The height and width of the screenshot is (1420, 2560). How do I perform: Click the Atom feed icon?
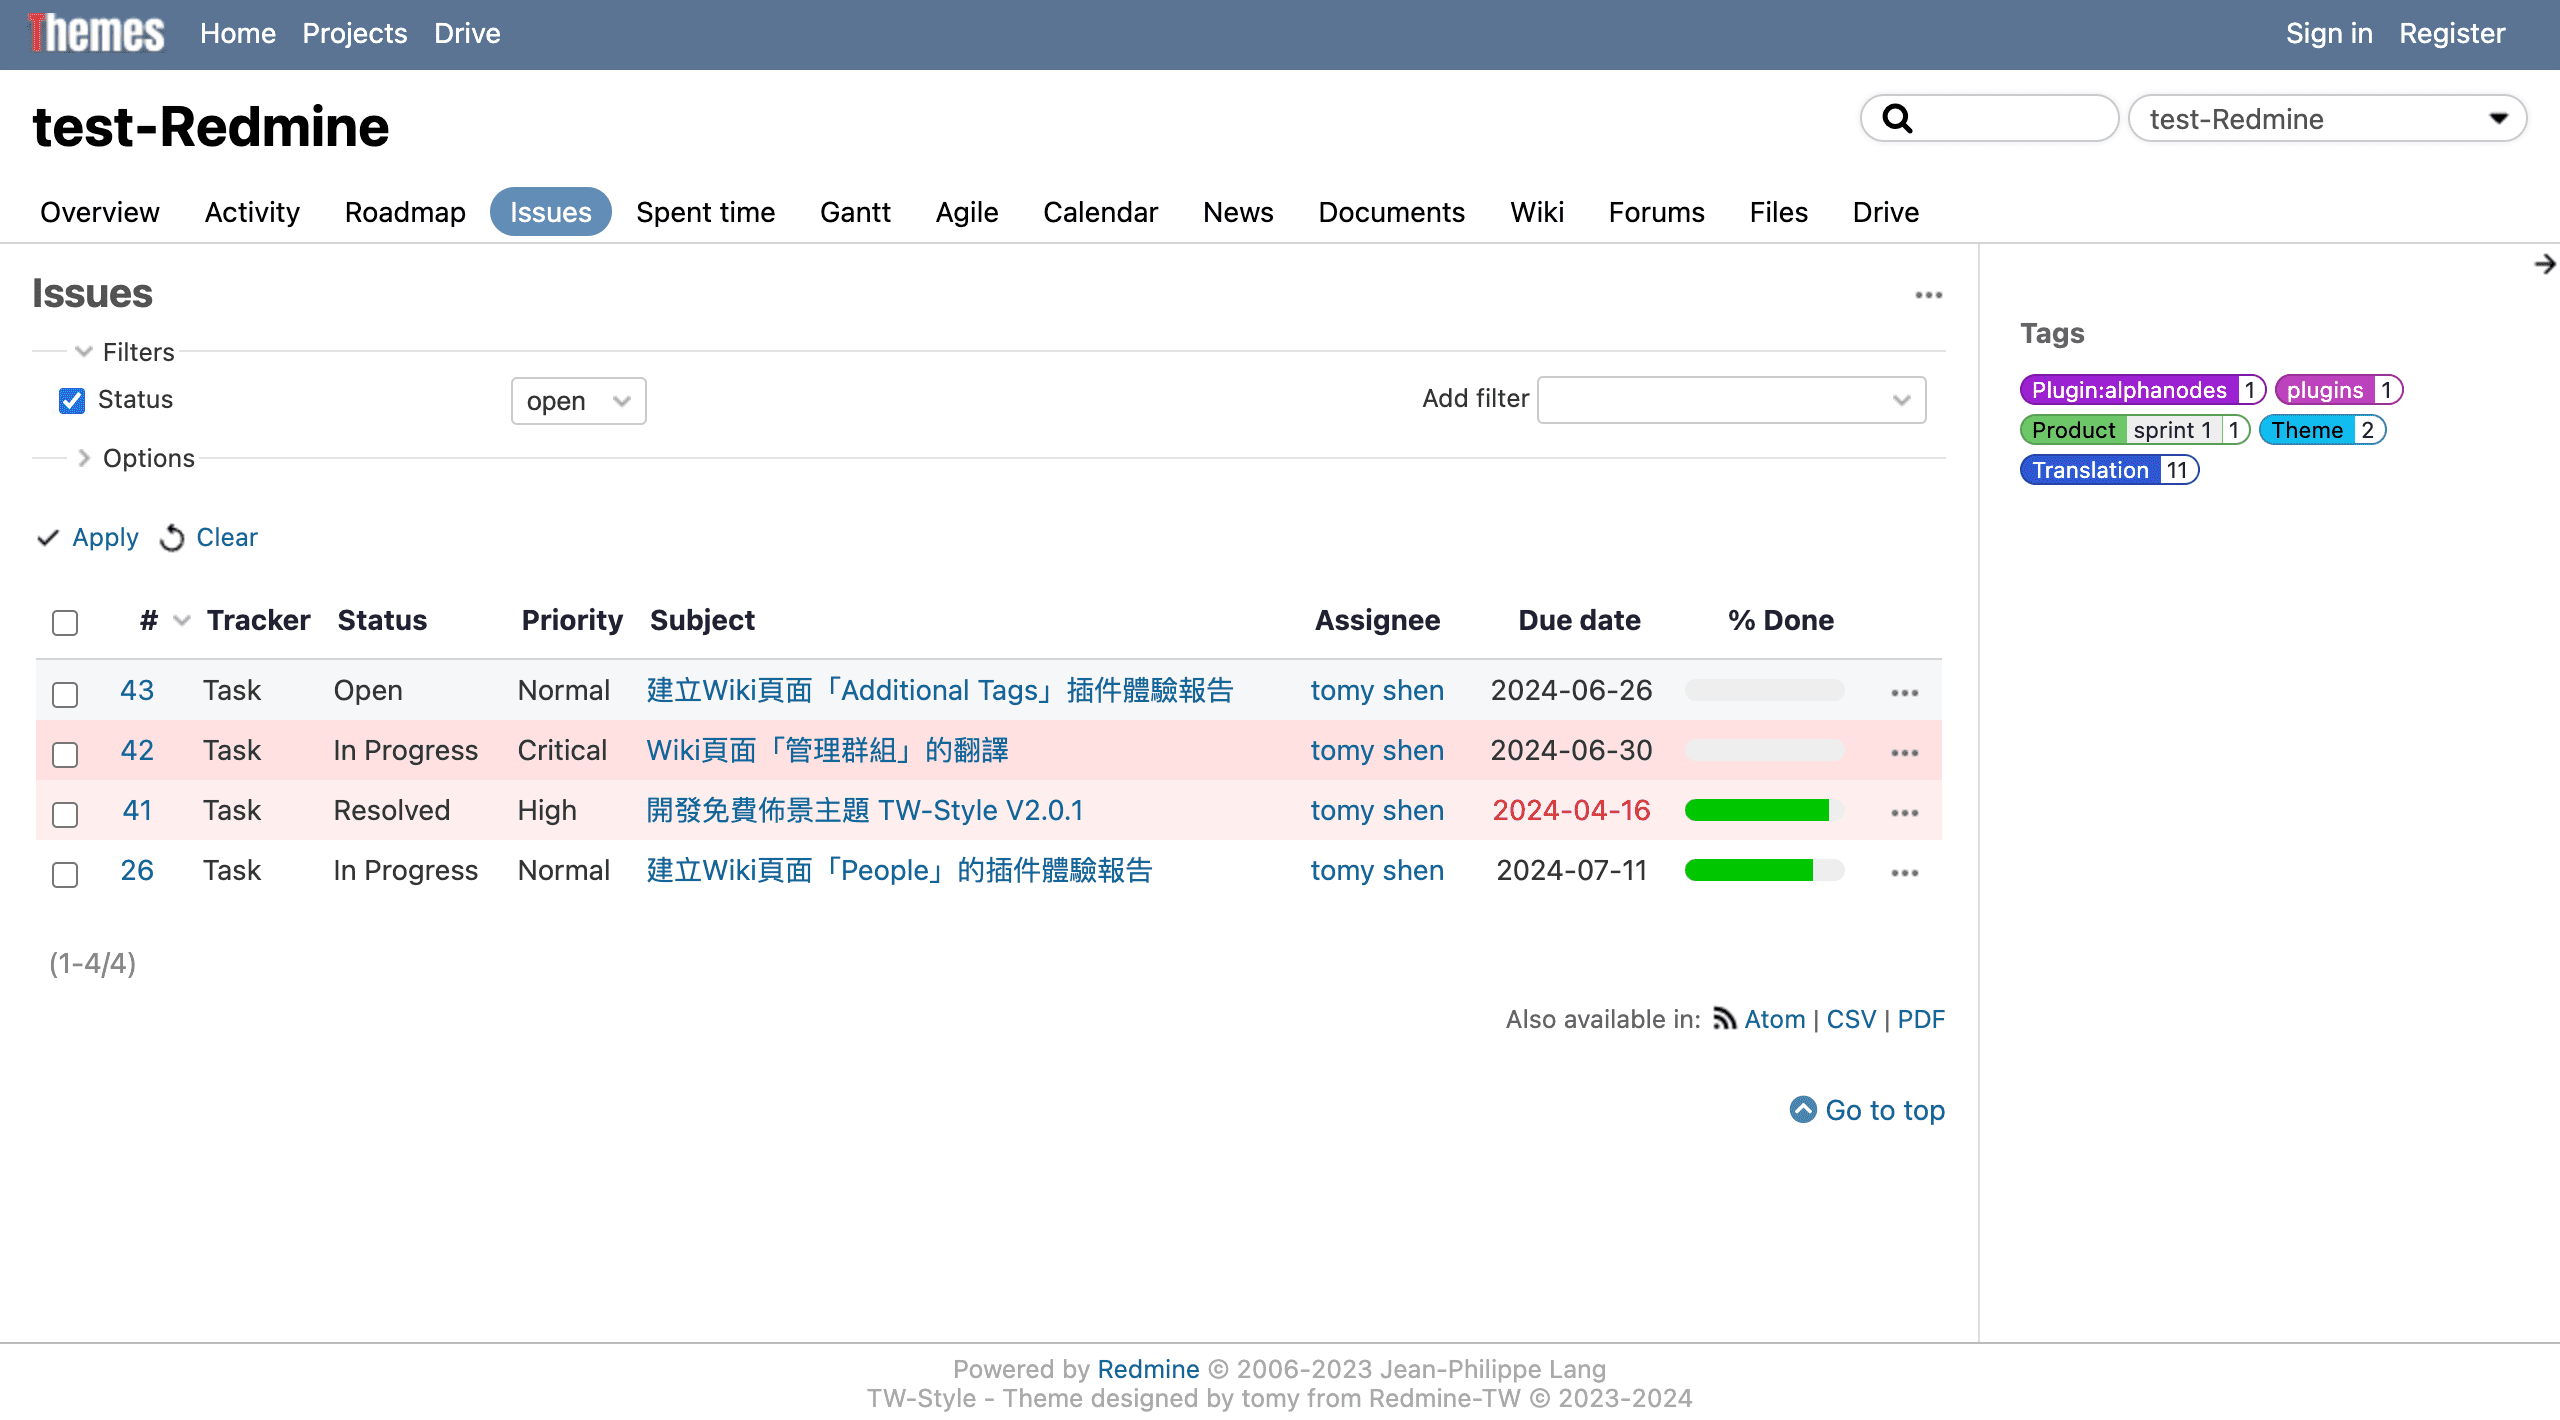pyautogui.click(x=1724, y=1019)
